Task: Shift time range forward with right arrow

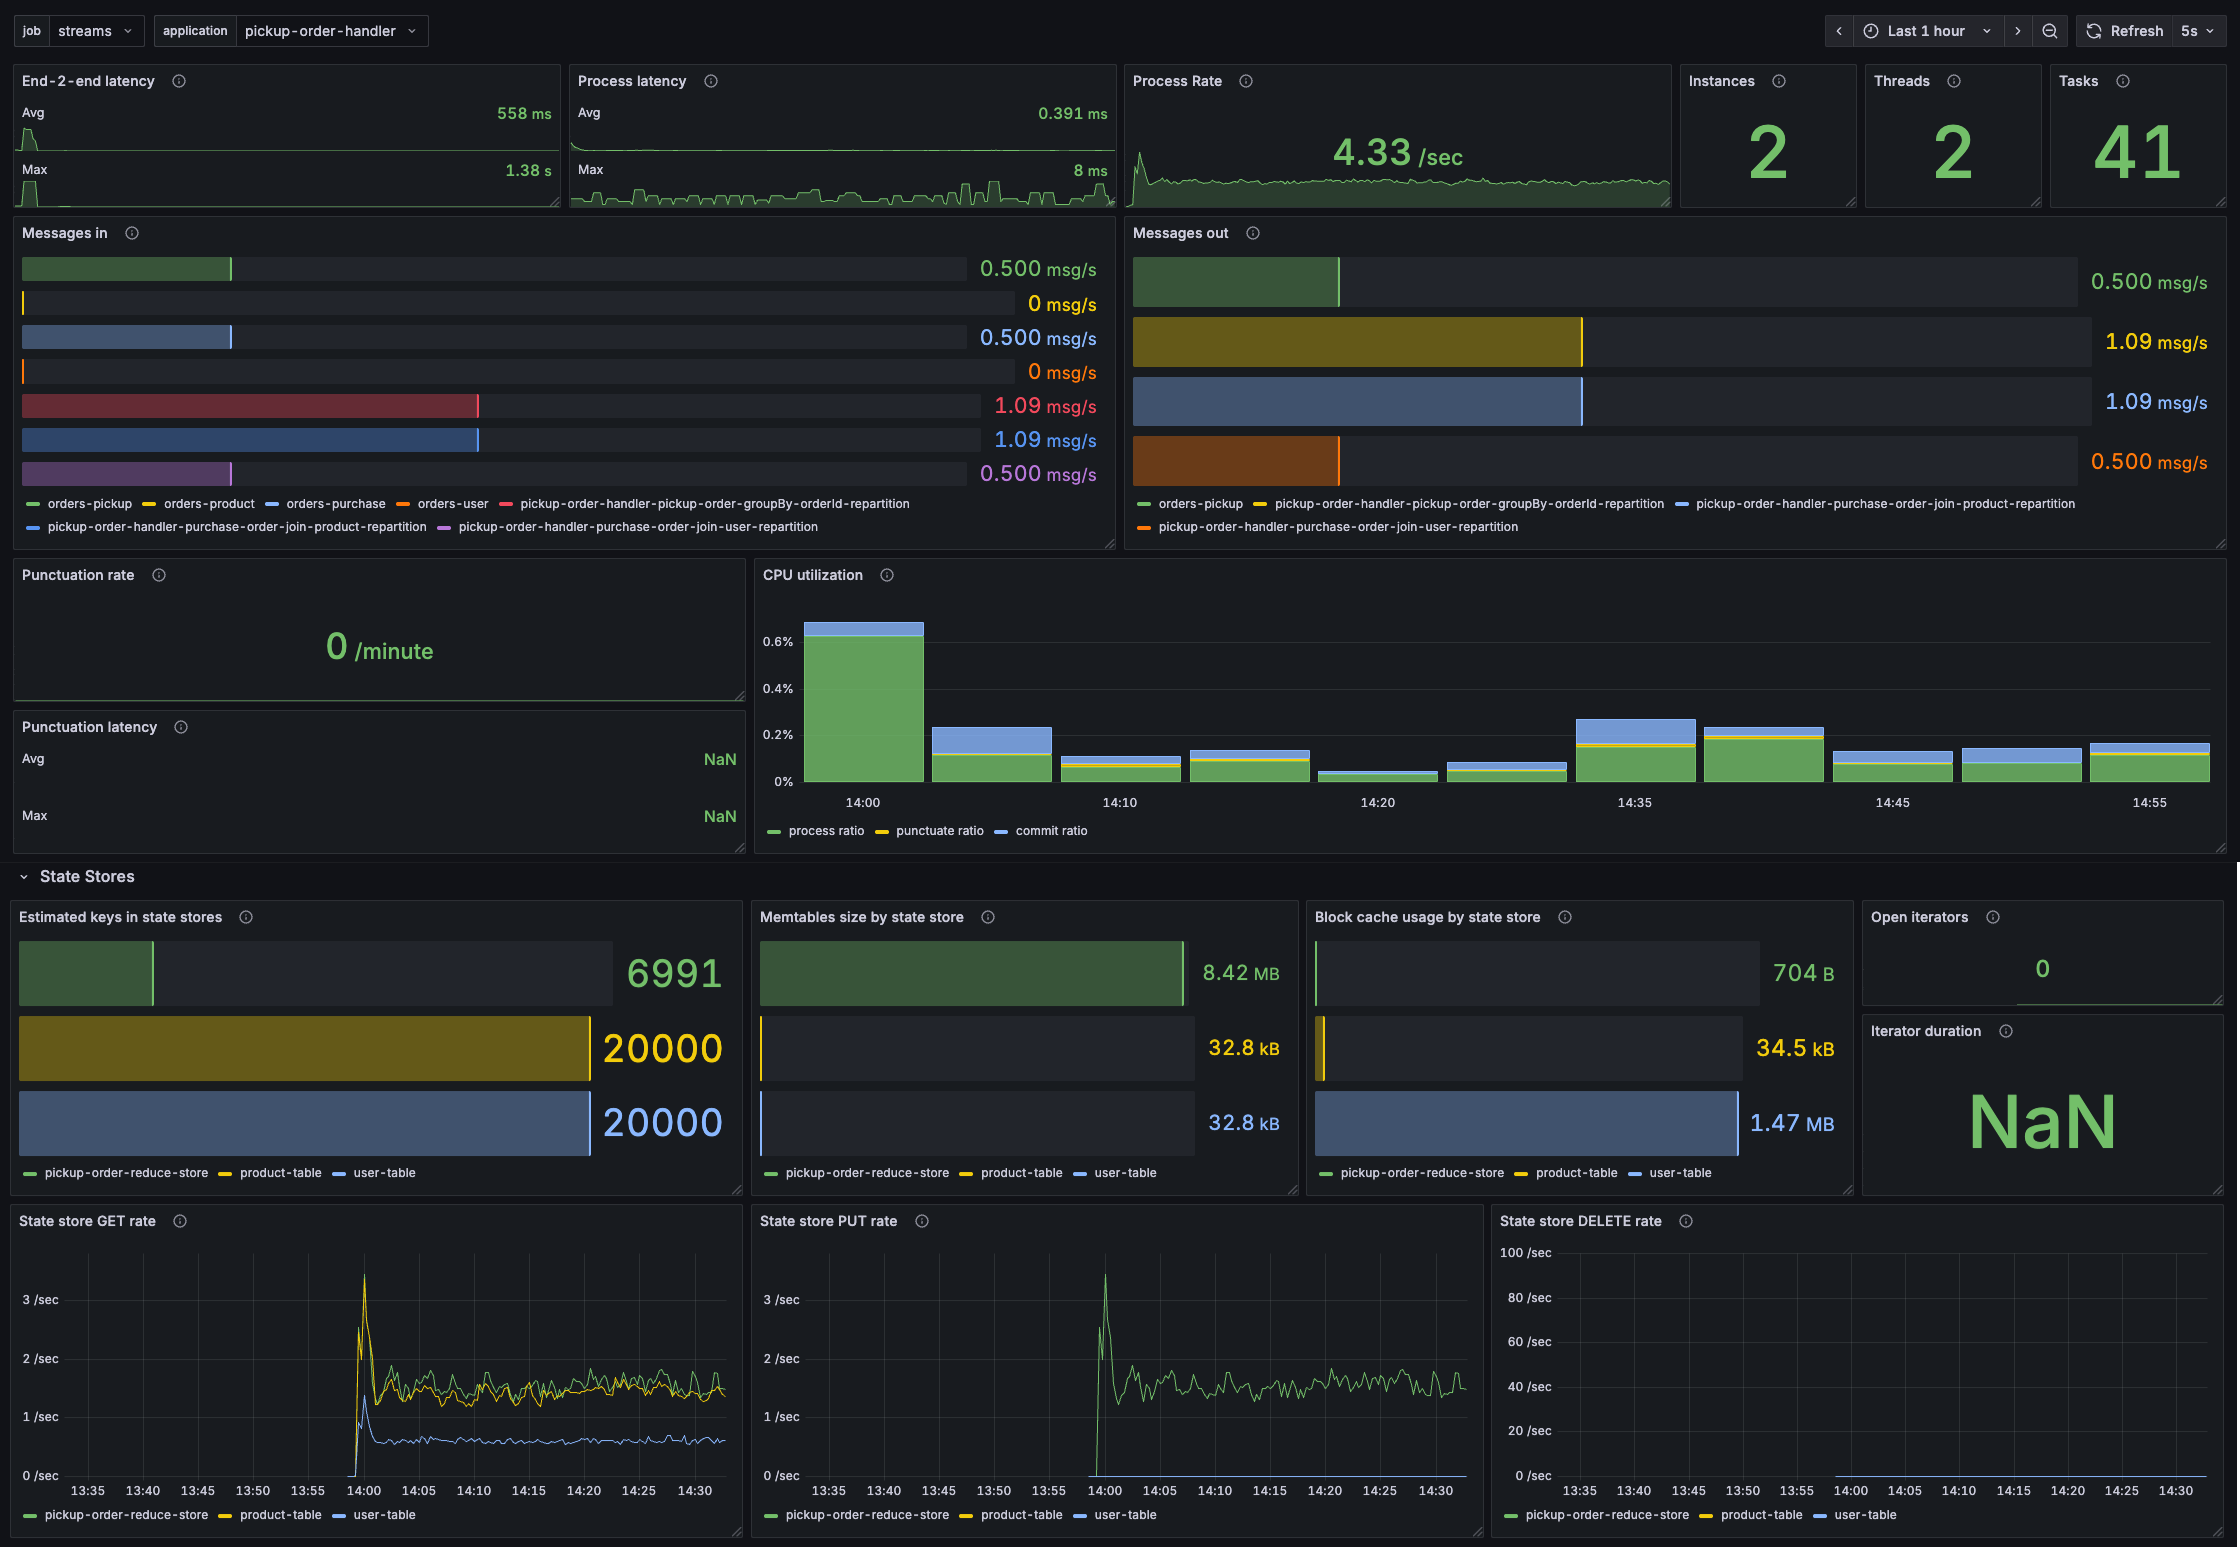Action: [2018, 31]
